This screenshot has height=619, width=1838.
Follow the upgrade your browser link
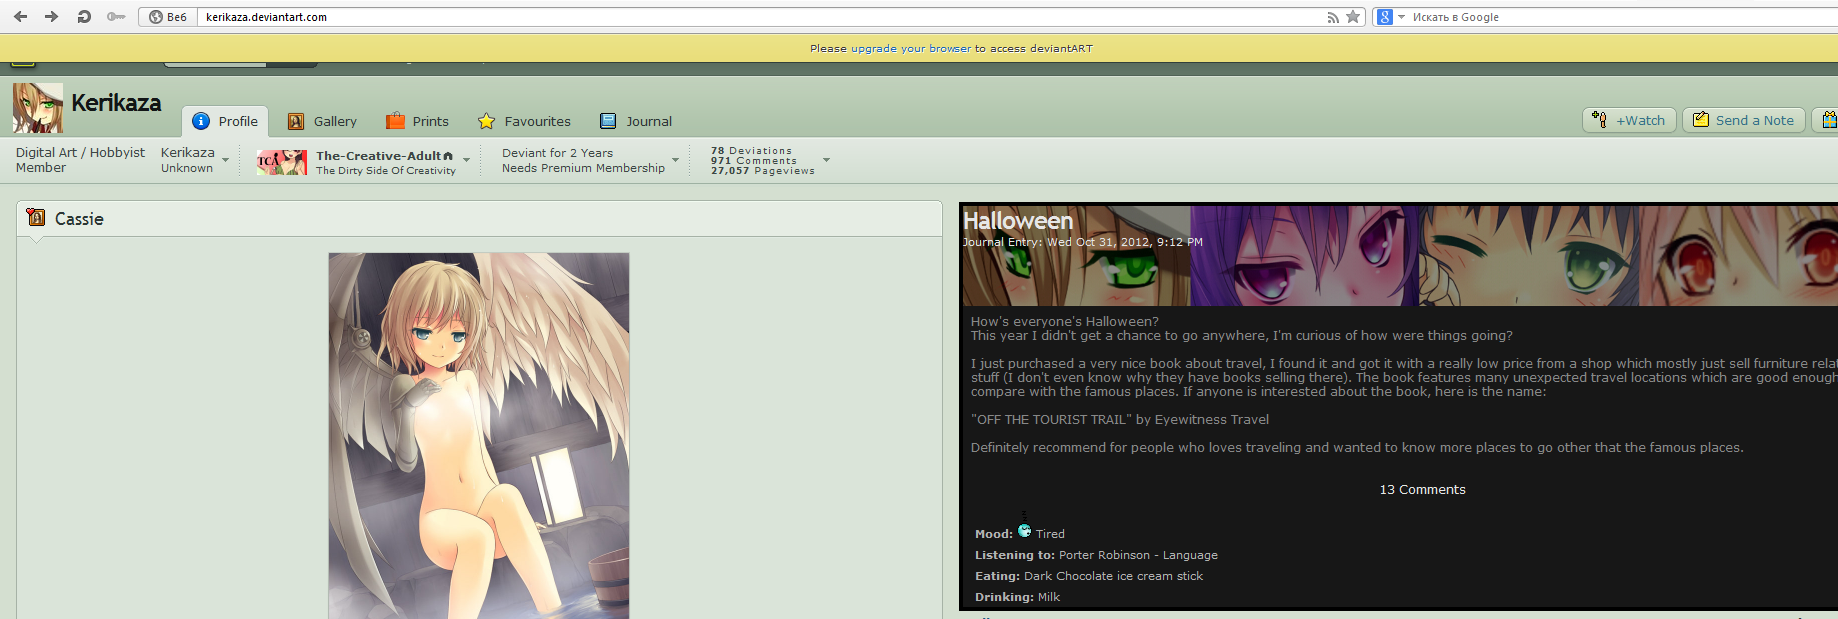tap(911, 48)
